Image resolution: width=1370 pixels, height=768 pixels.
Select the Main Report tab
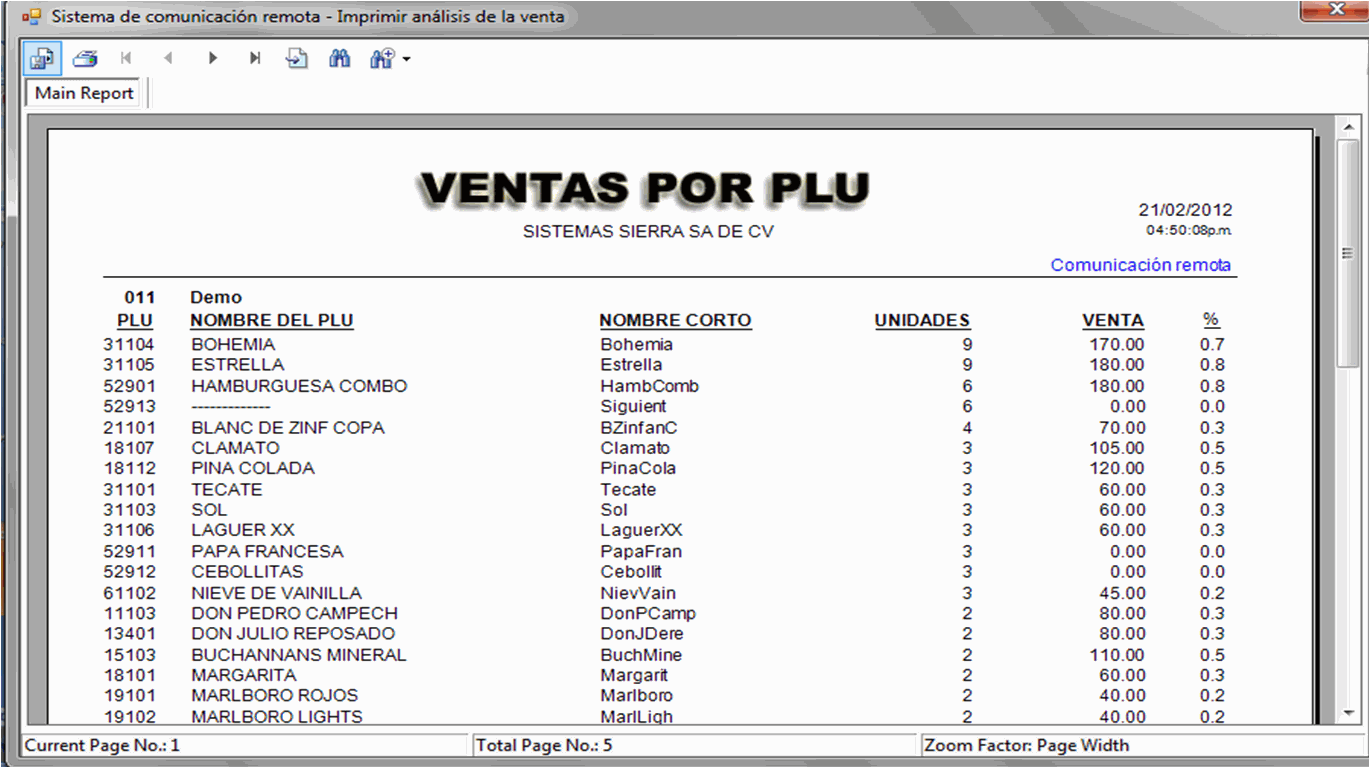point(84,93)
